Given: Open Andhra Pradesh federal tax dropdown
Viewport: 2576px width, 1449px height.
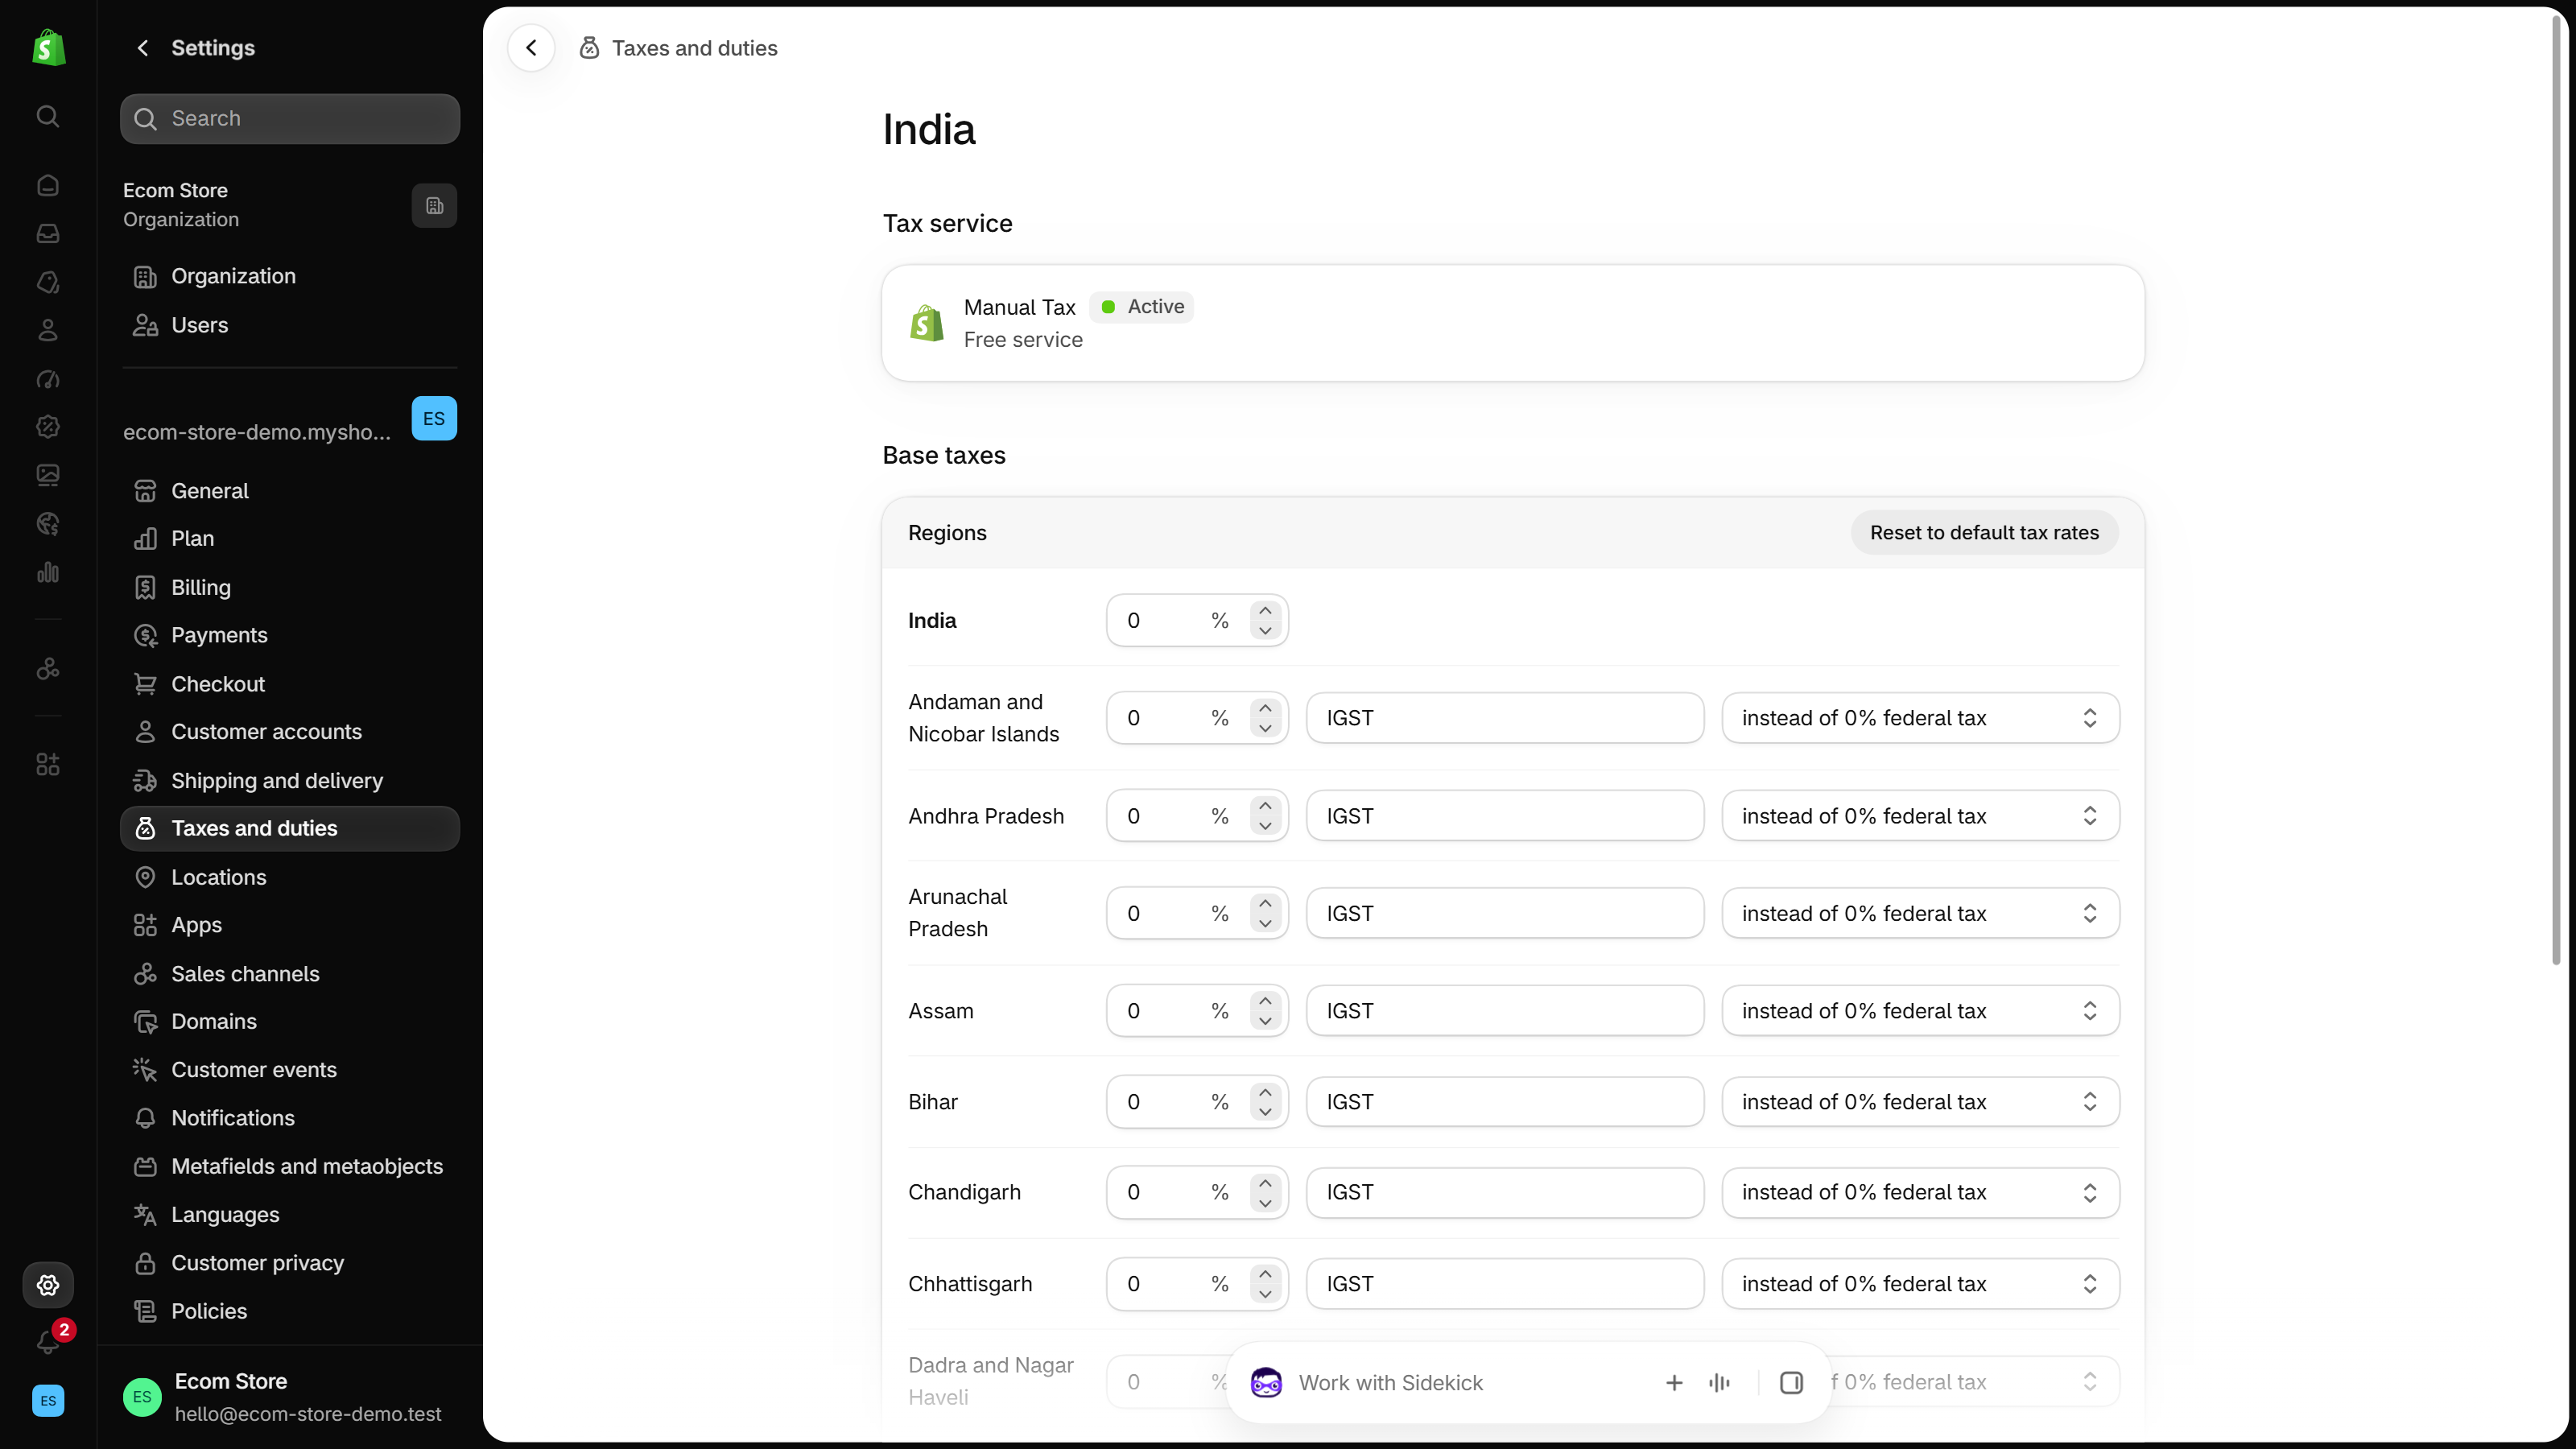Looking at the screenshot, I should coord(1920,816).
